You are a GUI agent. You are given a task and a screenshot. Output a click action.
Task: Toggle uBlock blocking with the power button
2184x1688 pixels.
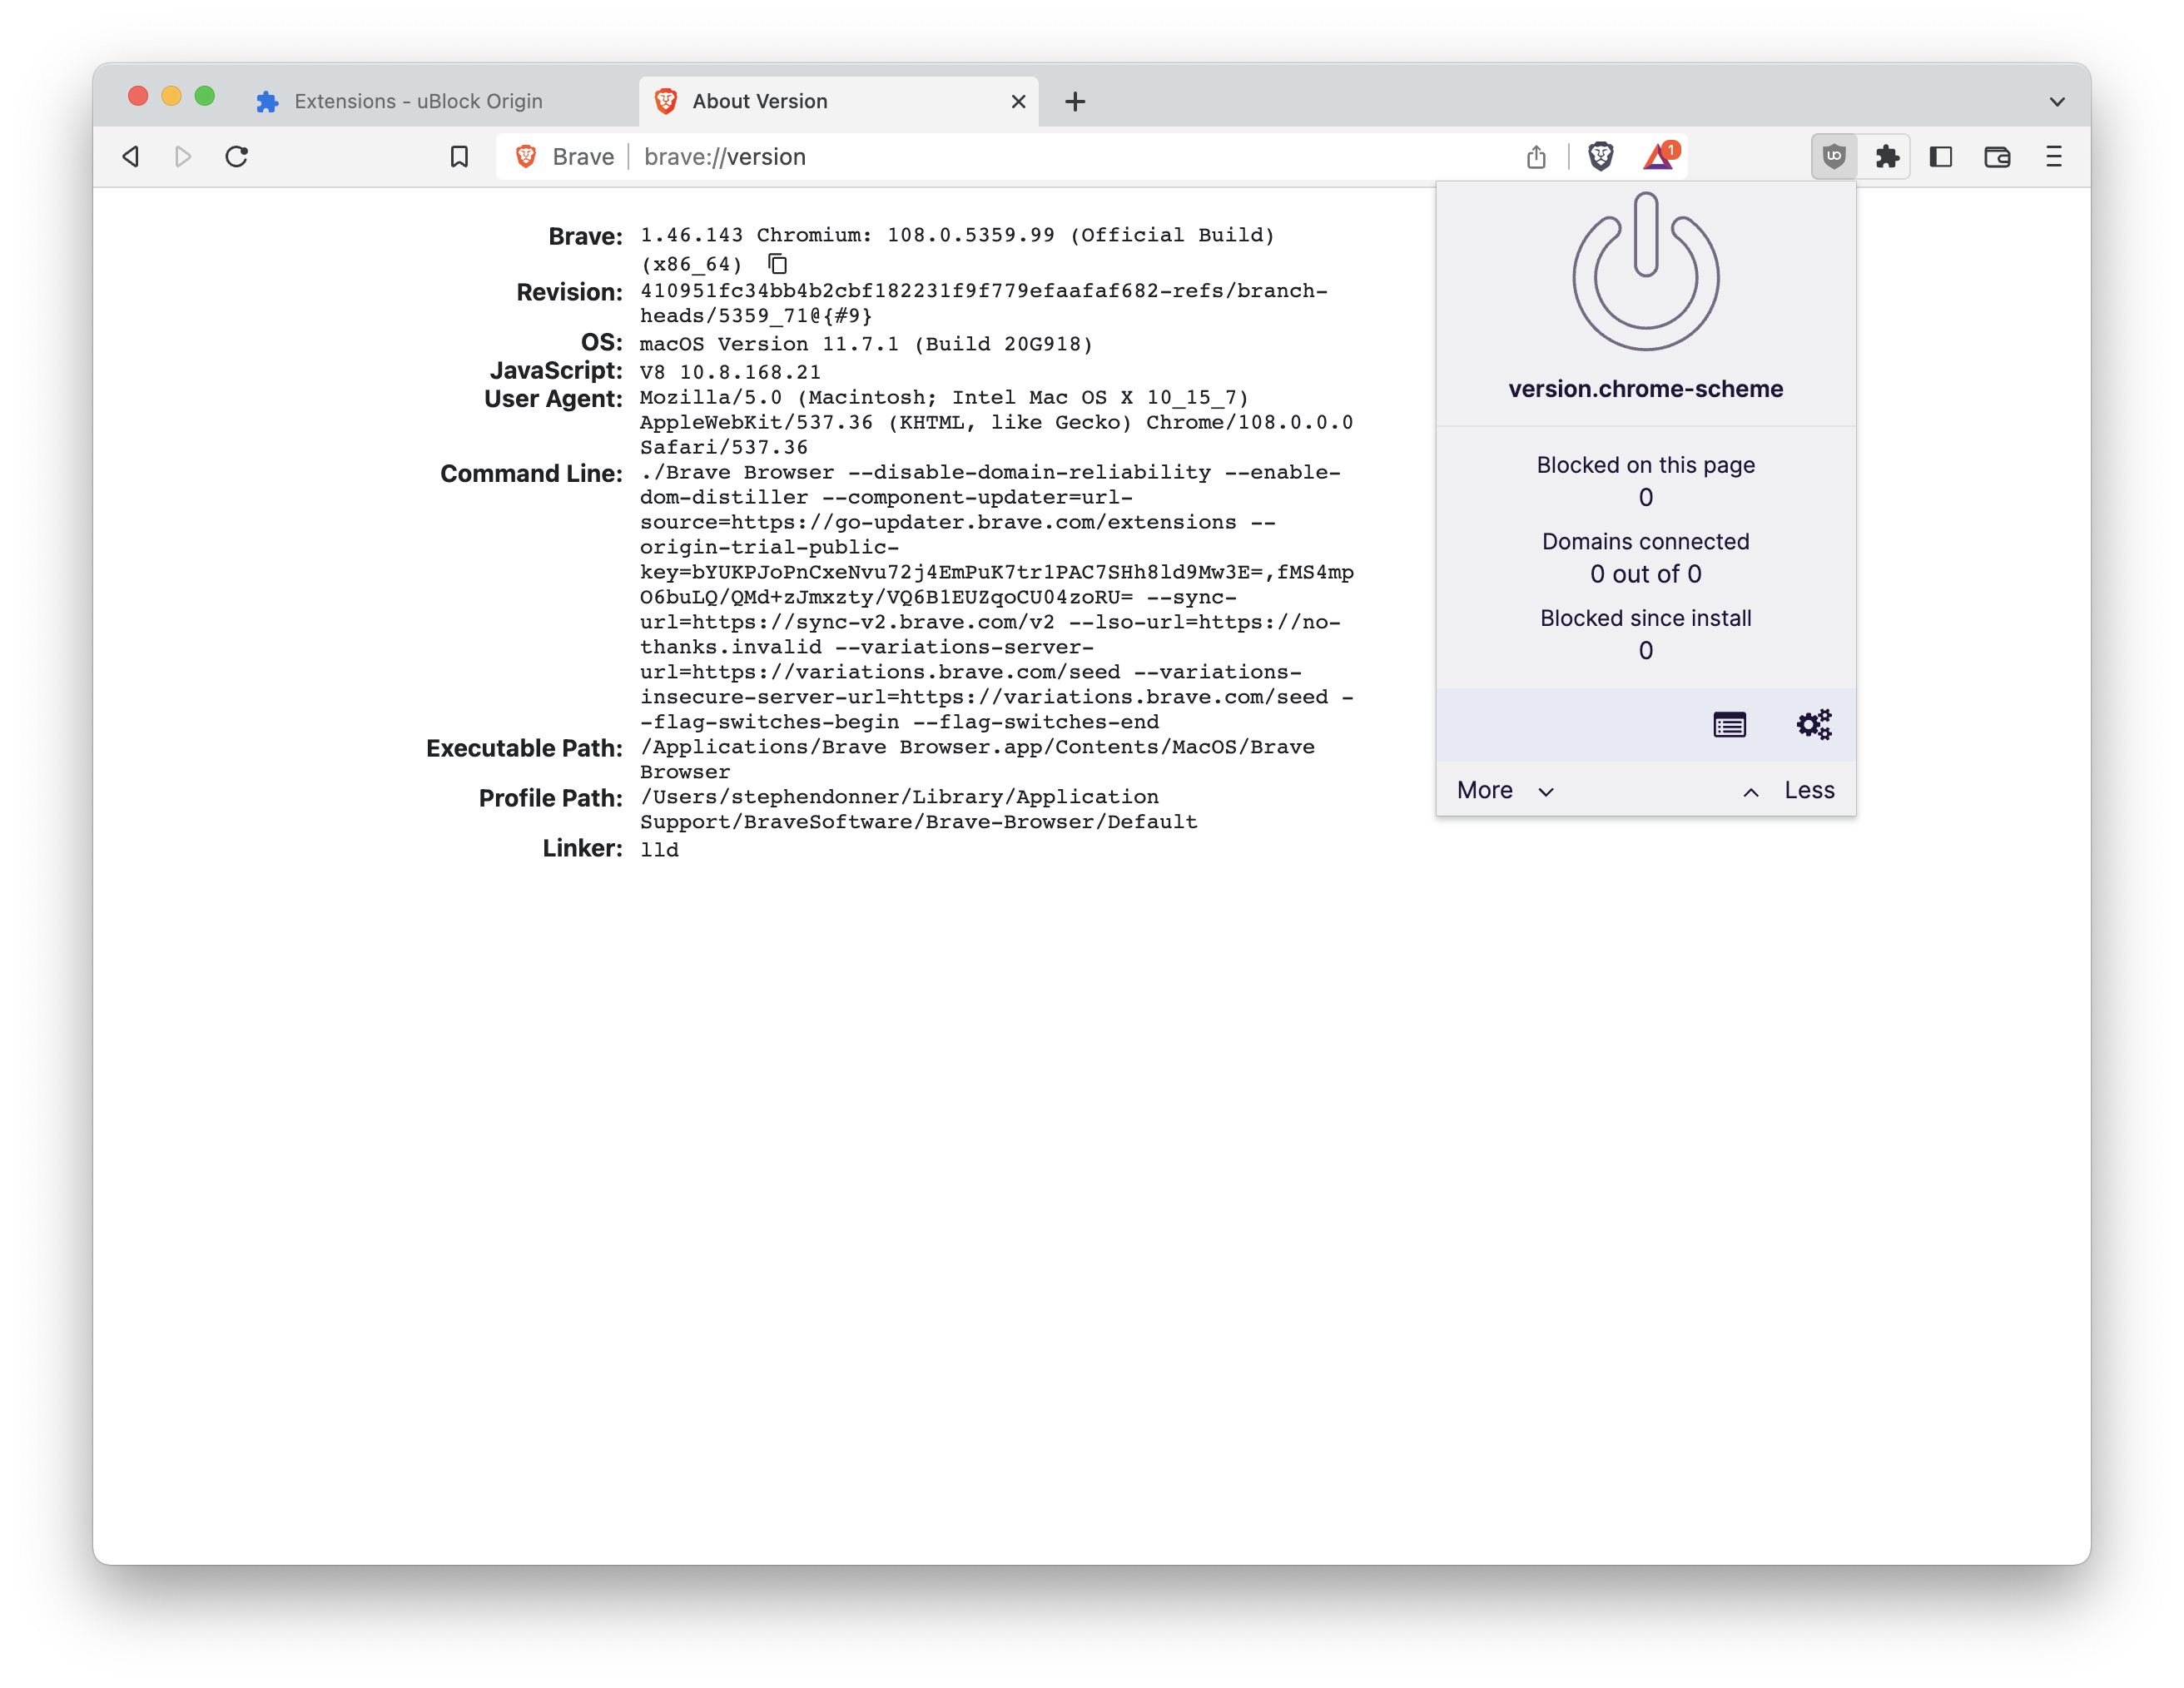[x=1645, y=272]
